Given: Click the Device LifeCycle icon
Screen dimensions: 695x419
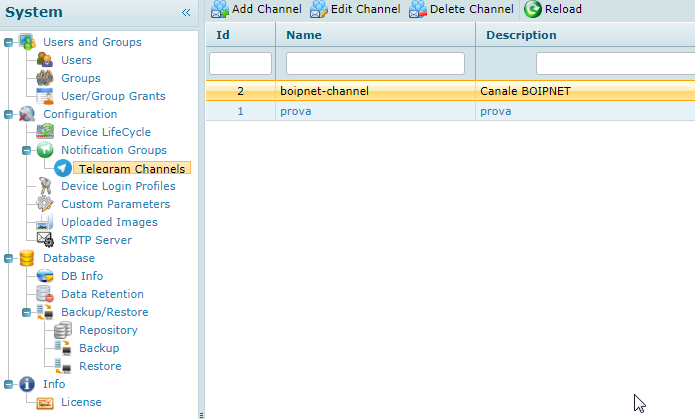Looking at the screenshot, I should tap(45, 132).
